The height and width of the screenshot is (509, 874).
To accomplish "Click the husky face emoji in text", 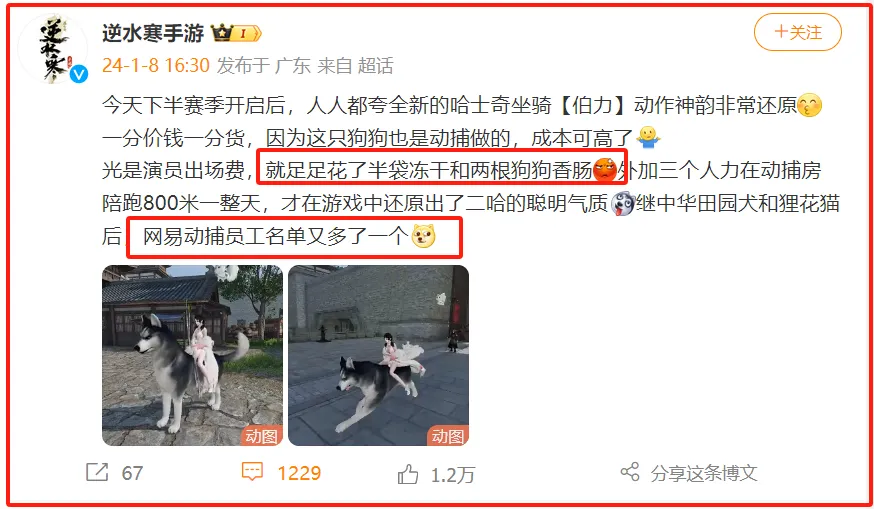I will pos(623,203).
